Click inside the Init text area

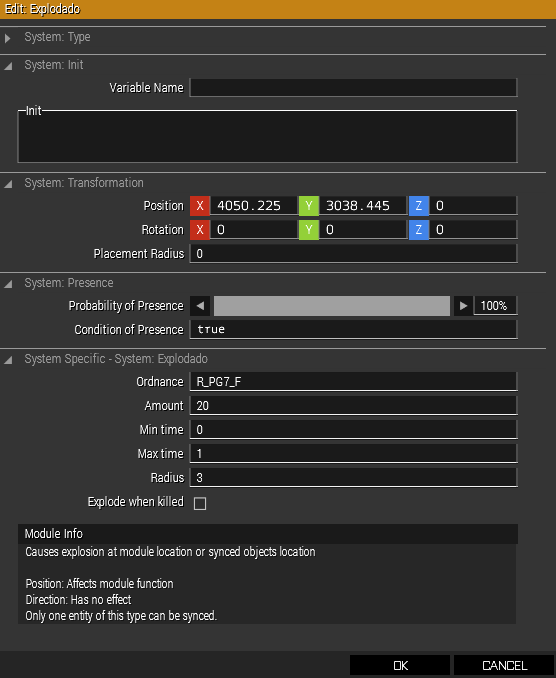tap(267, 136)
